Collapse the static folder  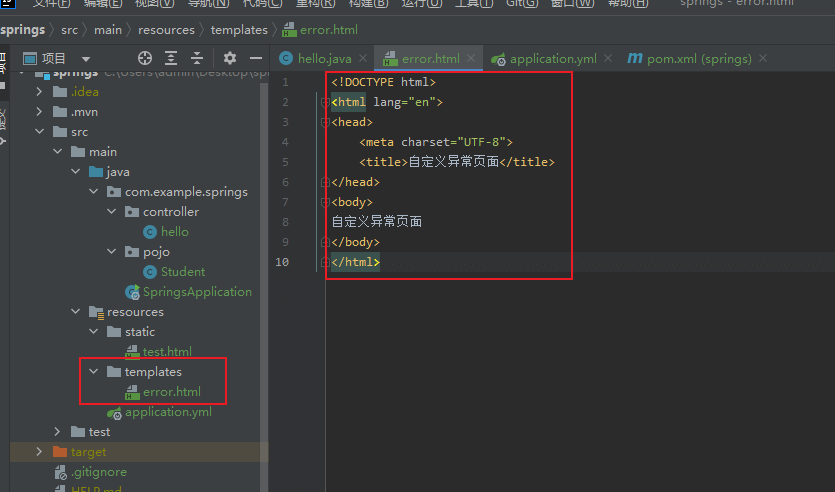point(94,331)
